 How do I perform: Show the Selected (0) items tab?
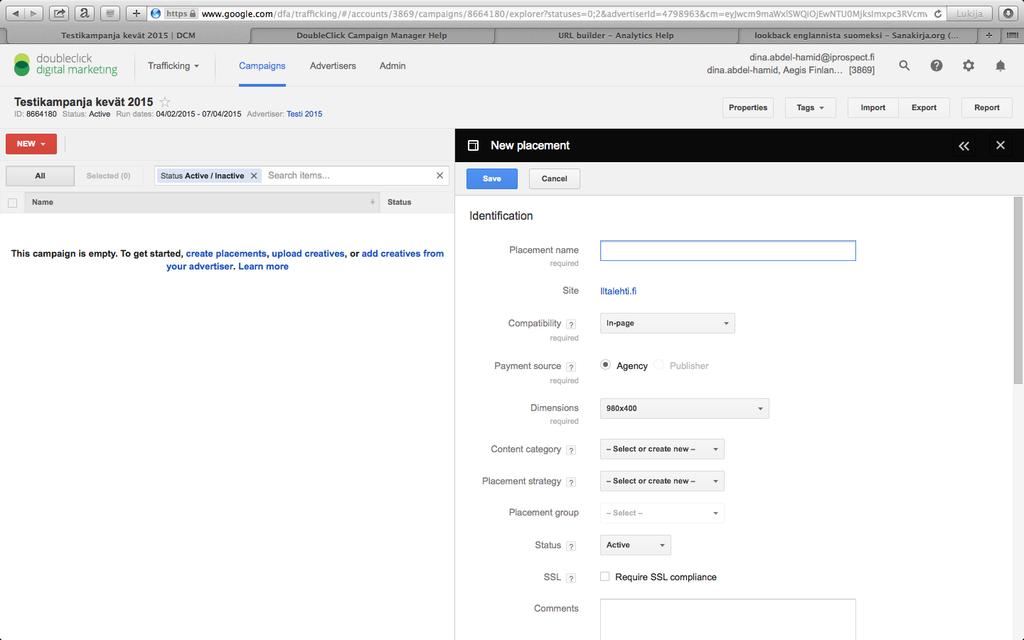click(108, 176)
